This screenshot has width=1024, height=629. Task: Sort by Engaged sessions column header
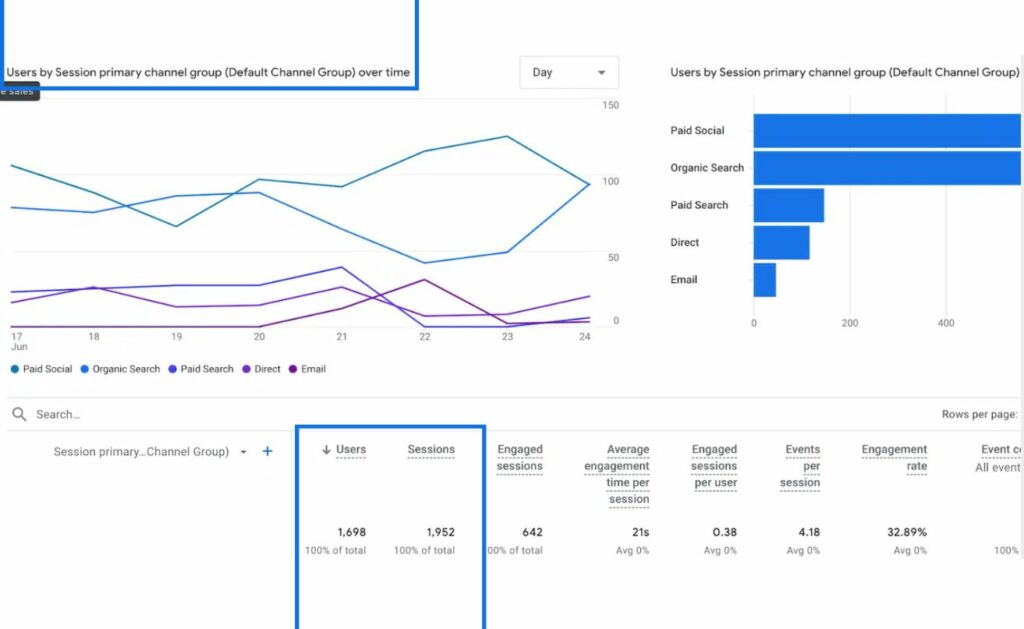(520, 457)
